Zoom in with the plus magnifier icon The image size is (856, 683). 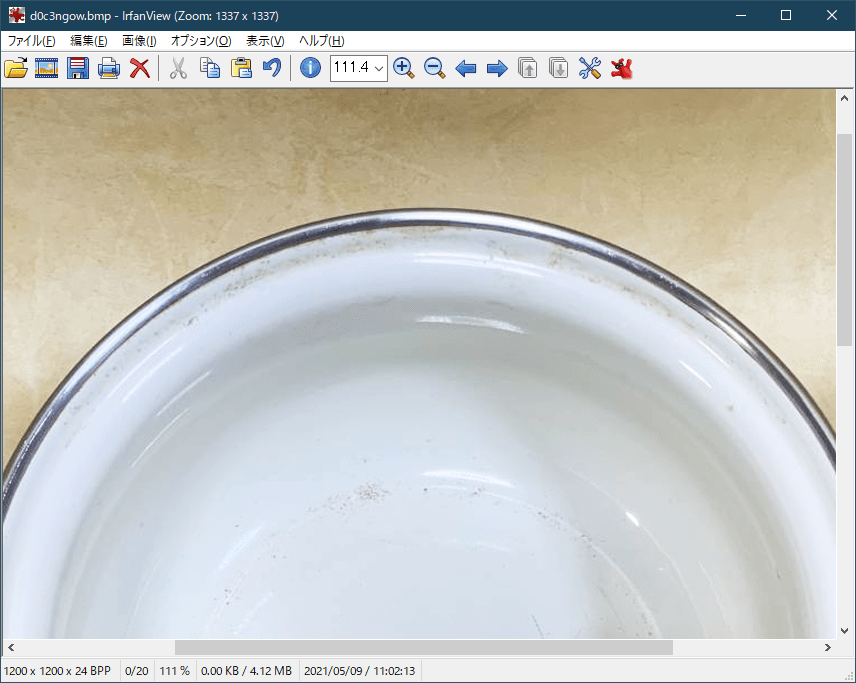(403, 68)
